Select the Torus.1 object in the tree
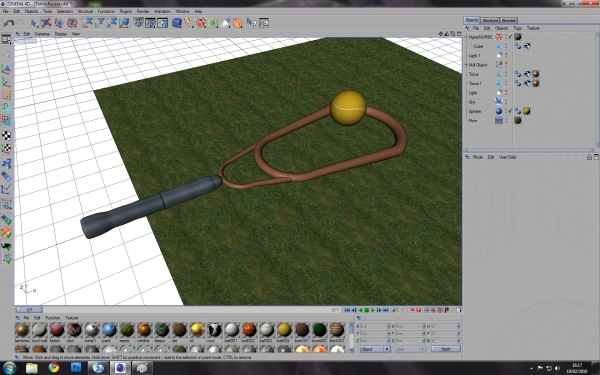 tap(475, 83)
